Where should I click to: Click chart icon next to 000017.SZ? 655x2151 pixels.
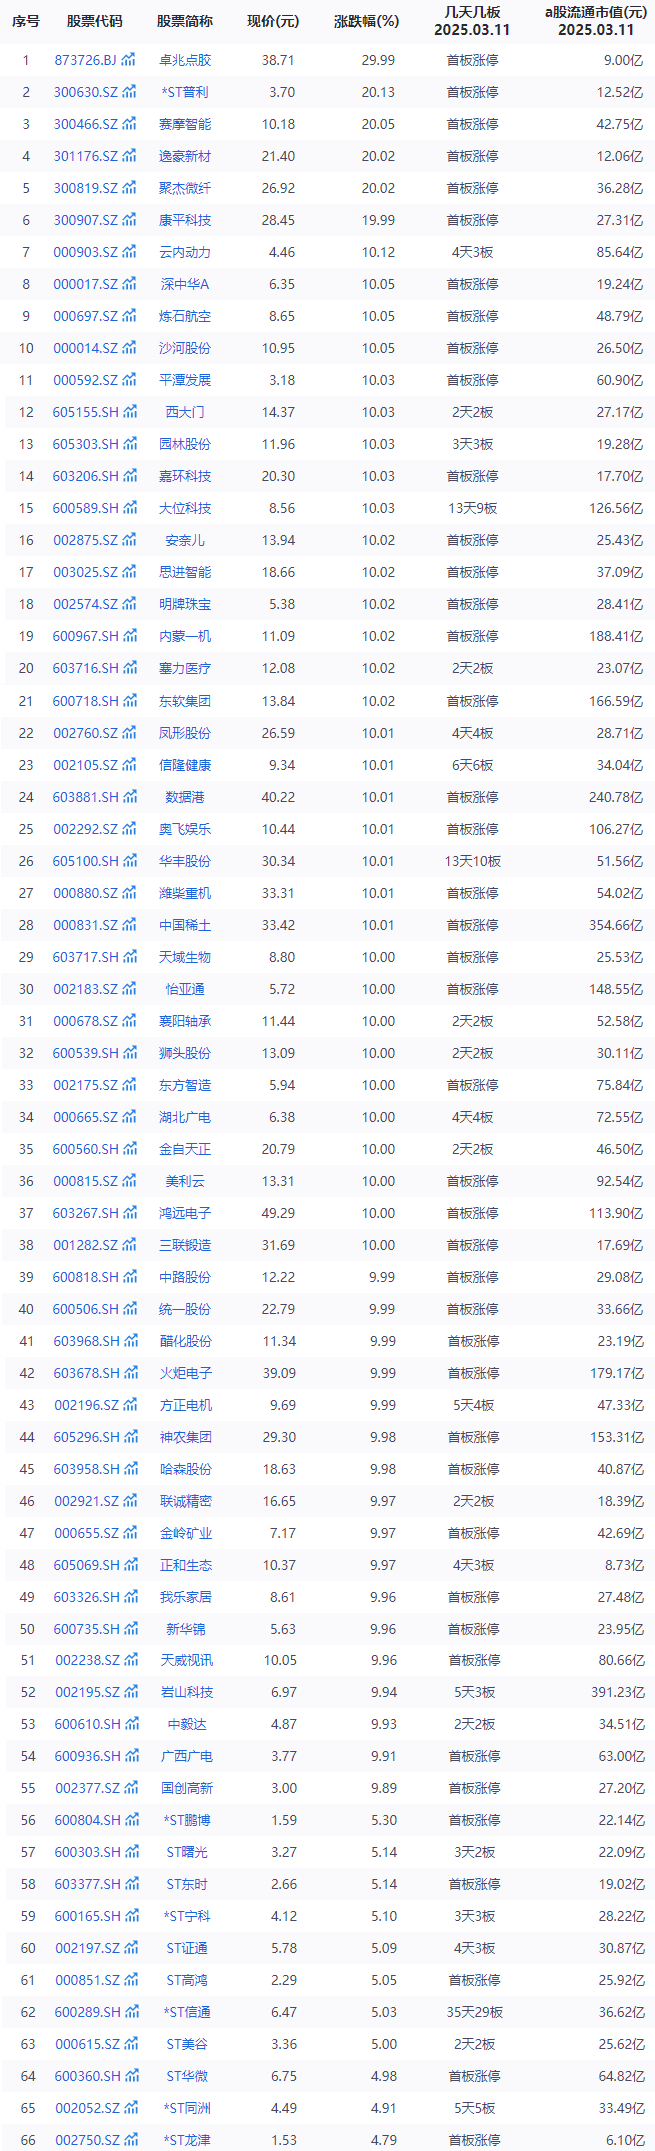(128, 284)
